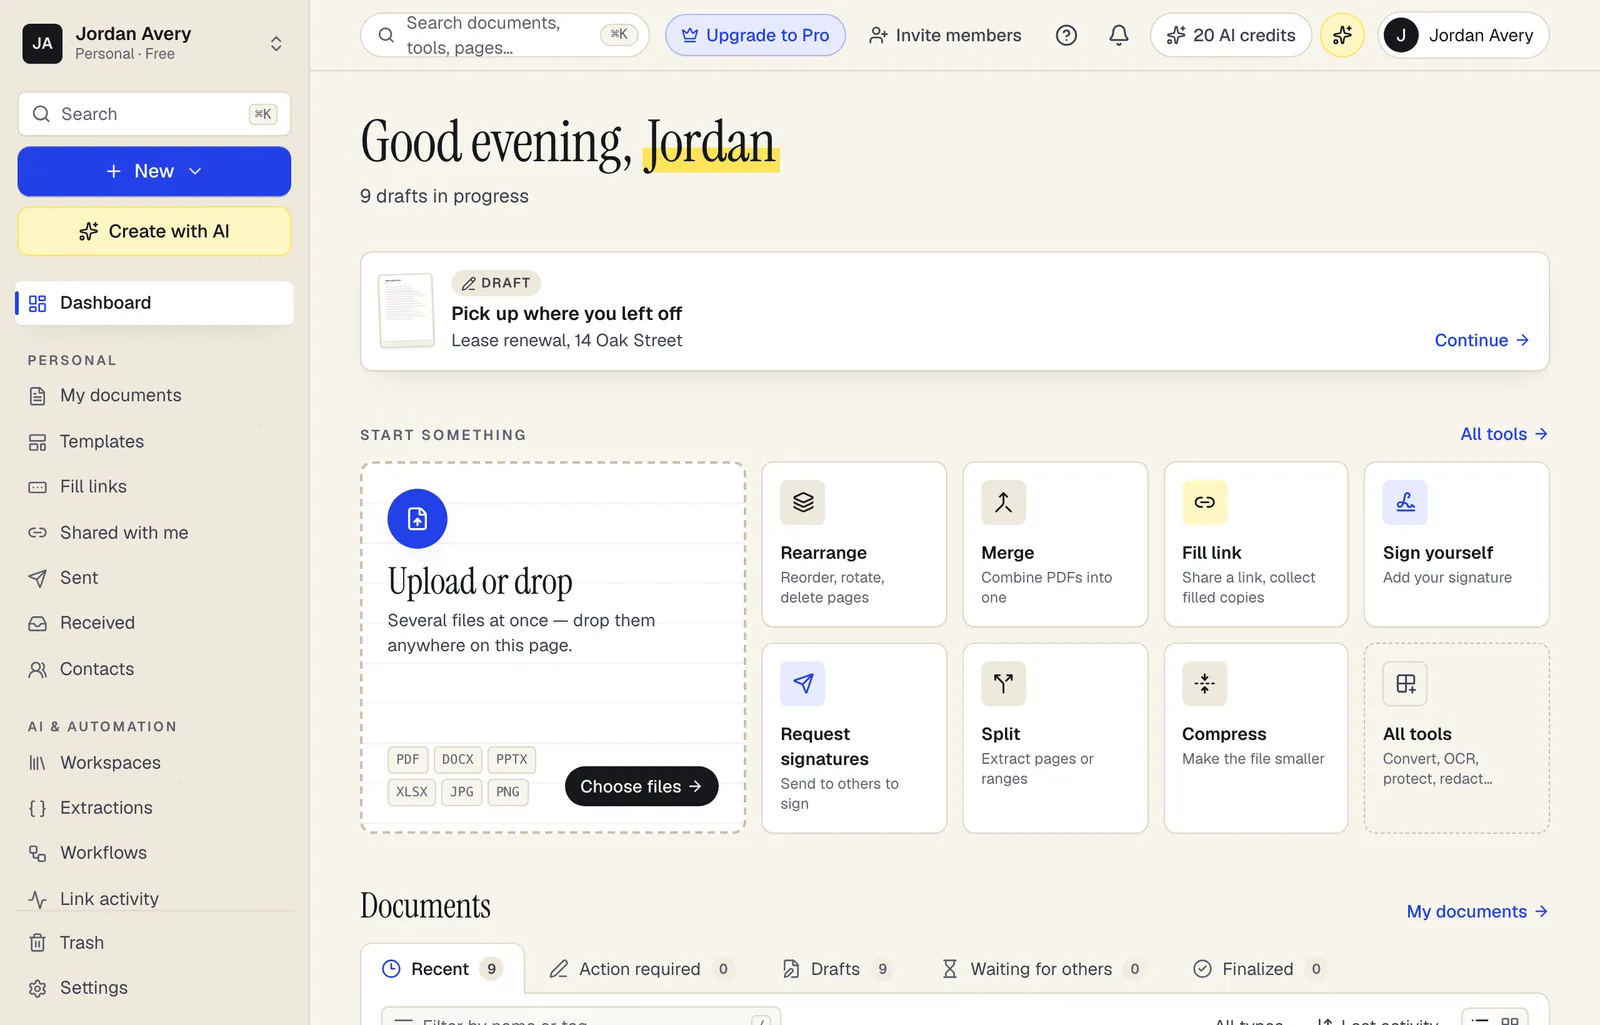
Task: Switch to Waiting for others tab
Action: pos(1043,969)
